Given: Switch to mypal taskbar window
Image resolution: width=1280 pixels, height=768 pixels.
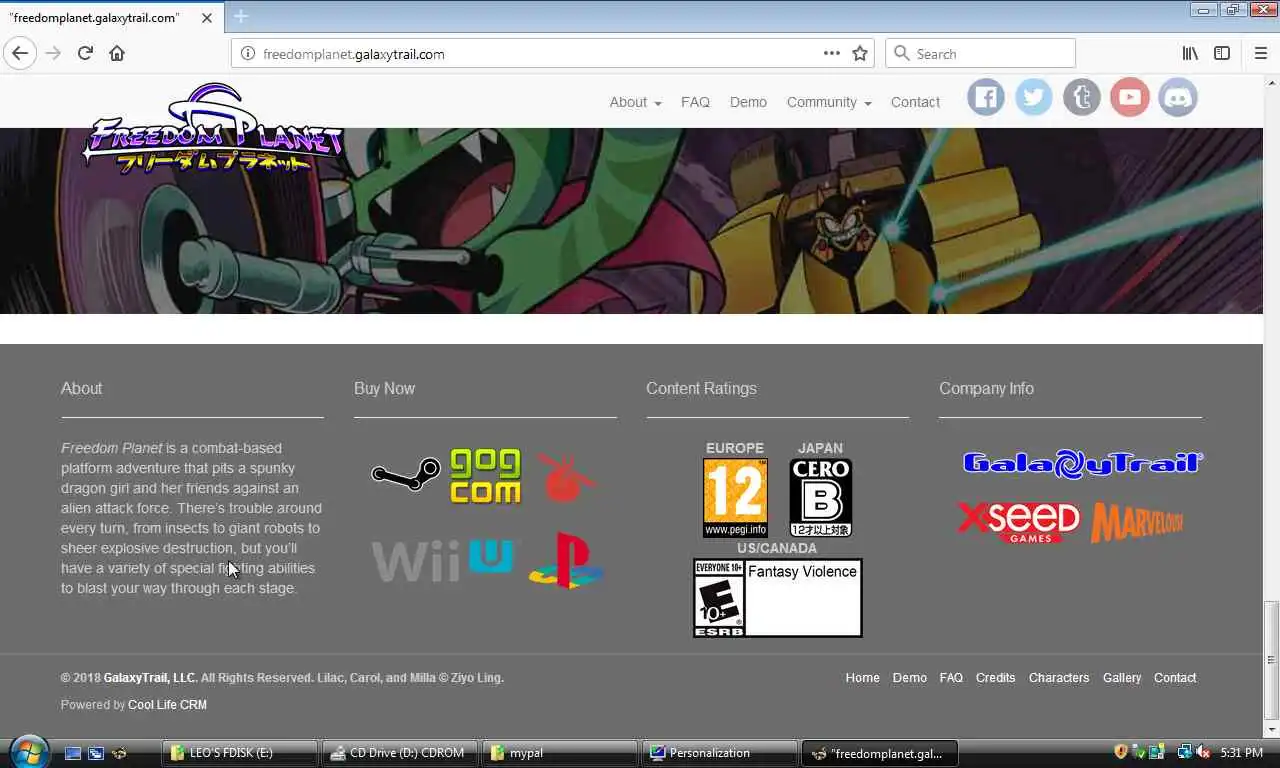Looking at the screenshot, I should (x=560, y=753).
